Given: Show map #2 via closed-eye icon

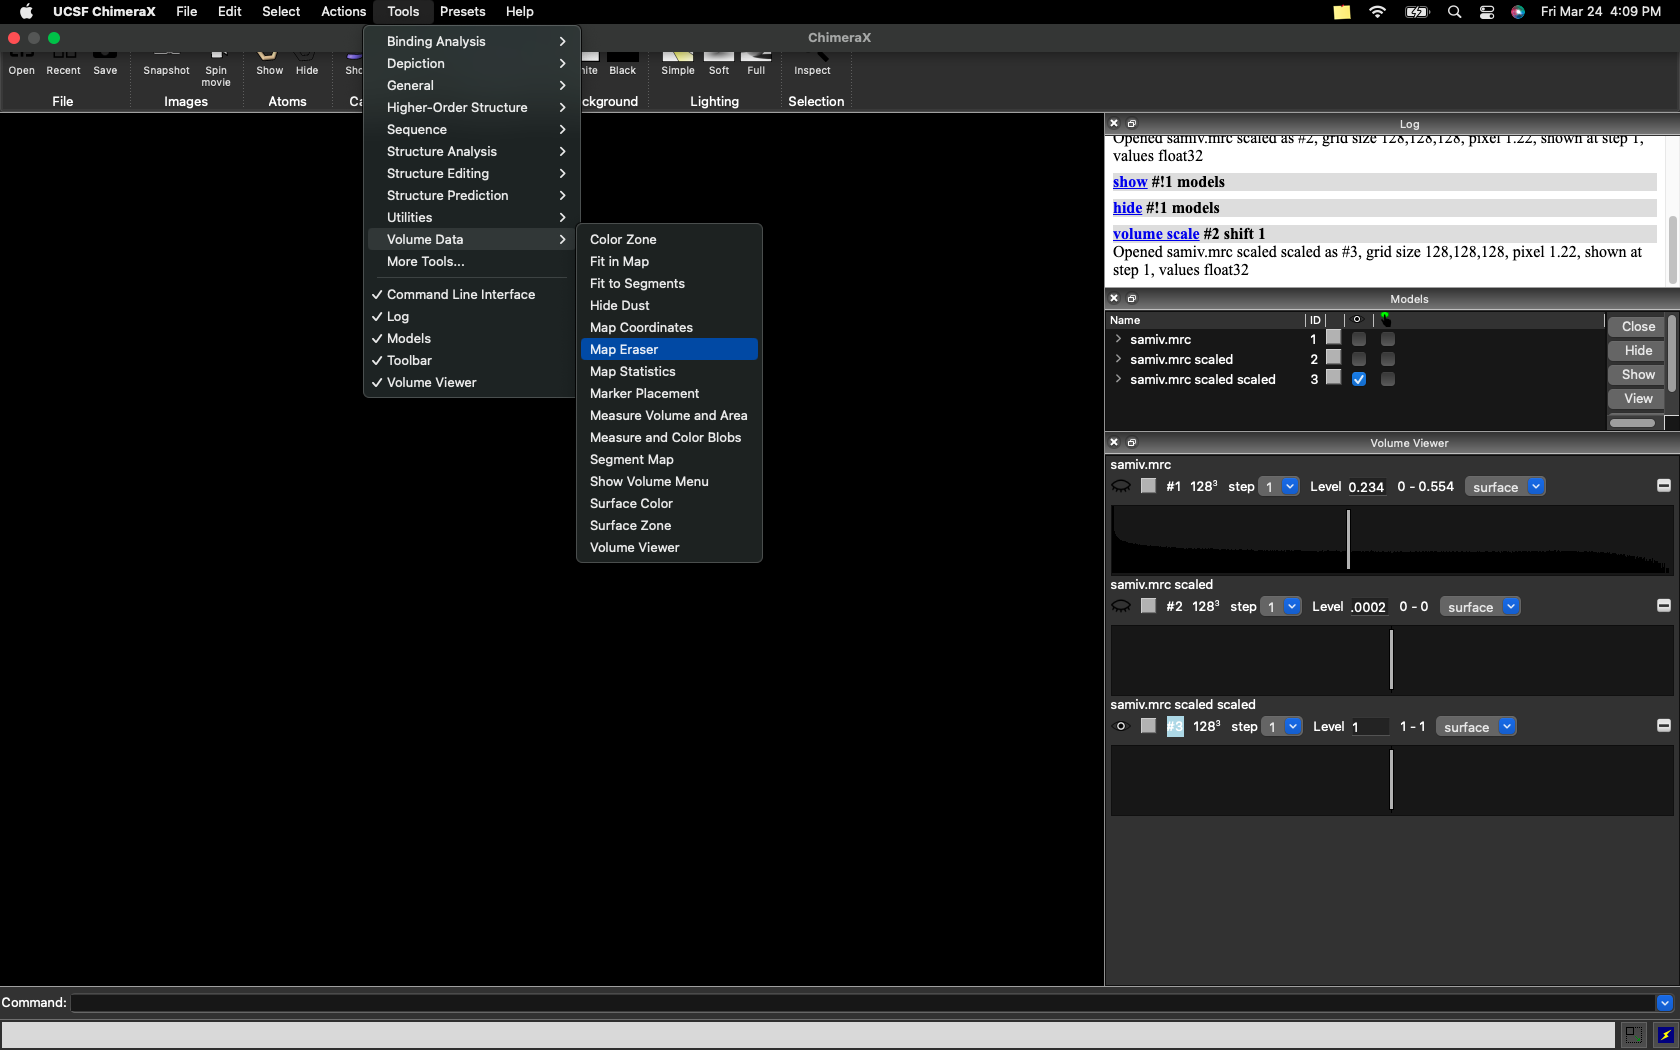Looking at the screenshot, I should [1121, 607].
